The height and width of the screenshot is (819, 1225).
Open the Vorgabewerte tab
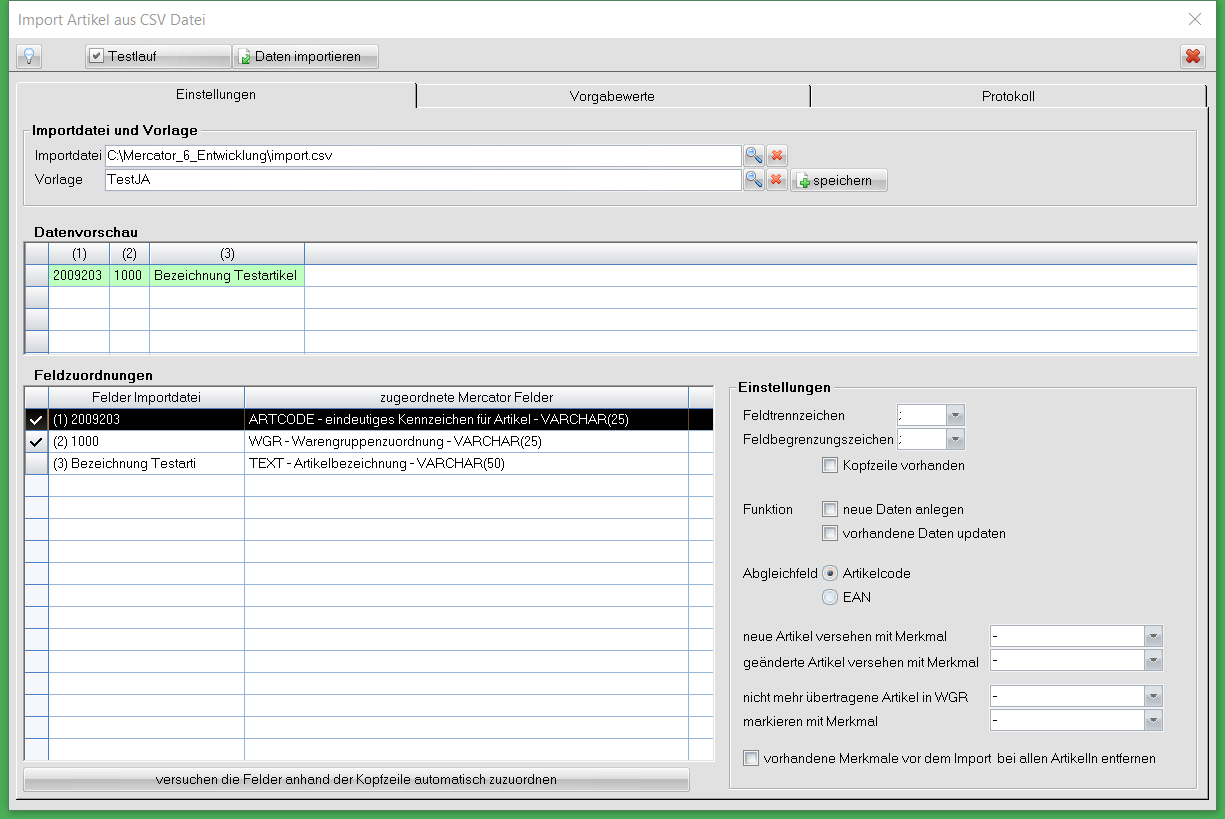[612, 96]
